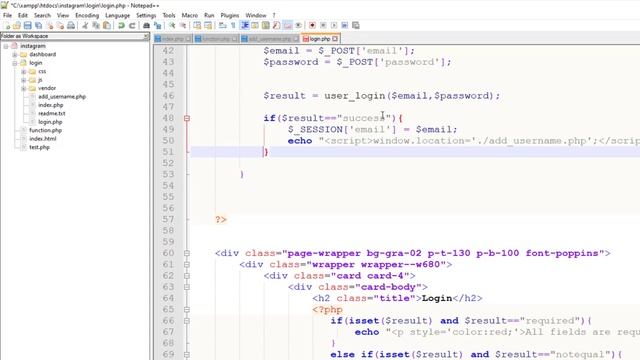Image resolution: width=640 pixels, height=360 pixels.
Task: Run macro multiple times icon
Action: [x=345, y=25]
